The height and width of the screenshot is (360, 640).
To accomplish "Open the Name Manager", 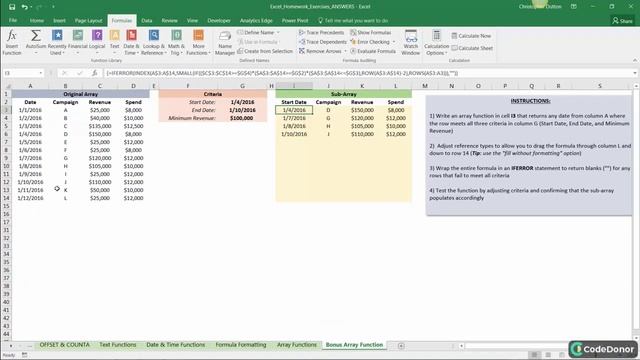I will point(225,42).
